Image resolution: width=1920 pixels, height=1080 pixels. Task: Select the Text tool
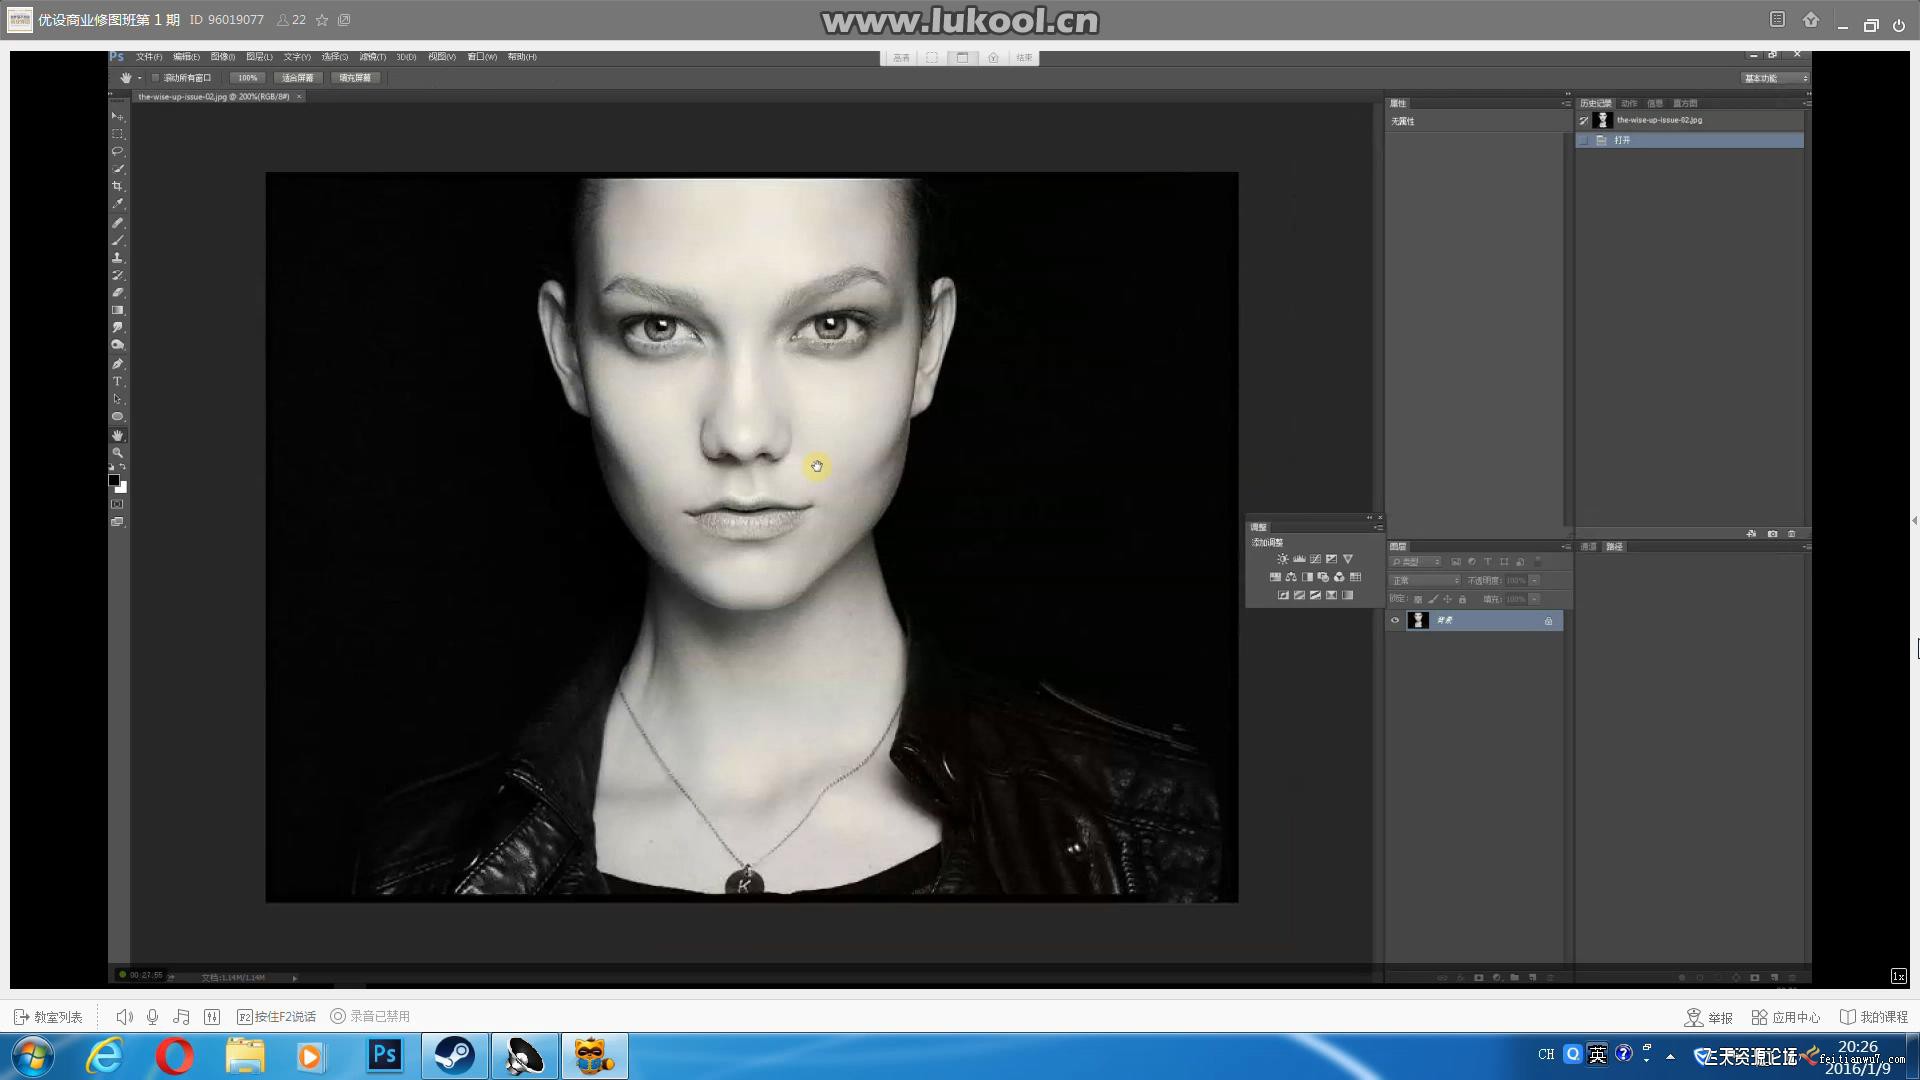117,380
